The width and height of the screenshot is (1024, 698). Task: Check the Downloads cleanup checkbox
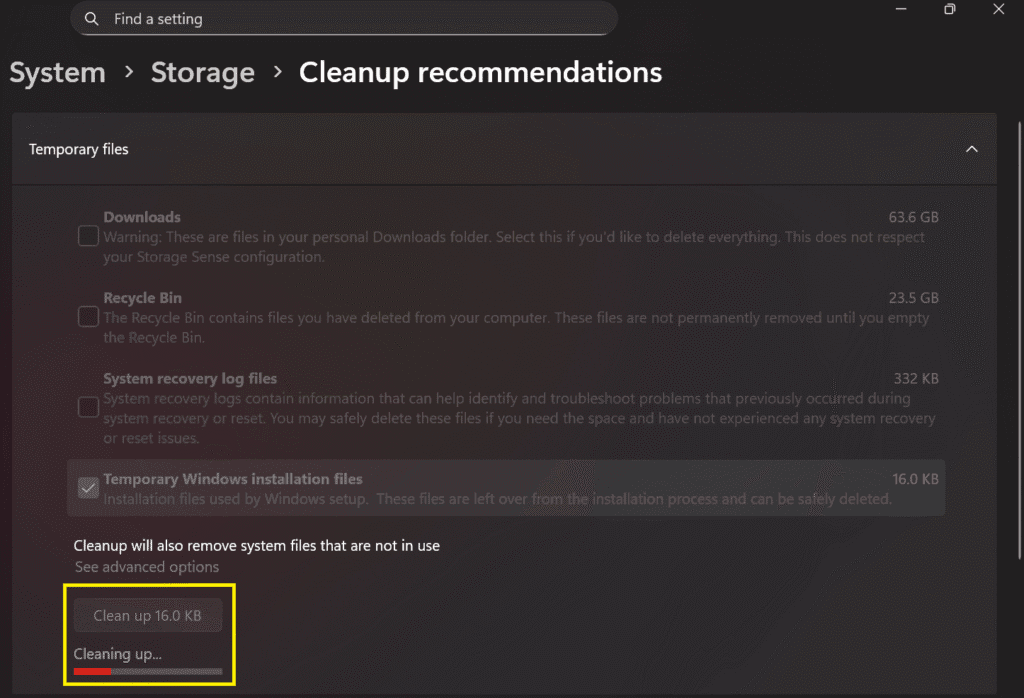87,235
